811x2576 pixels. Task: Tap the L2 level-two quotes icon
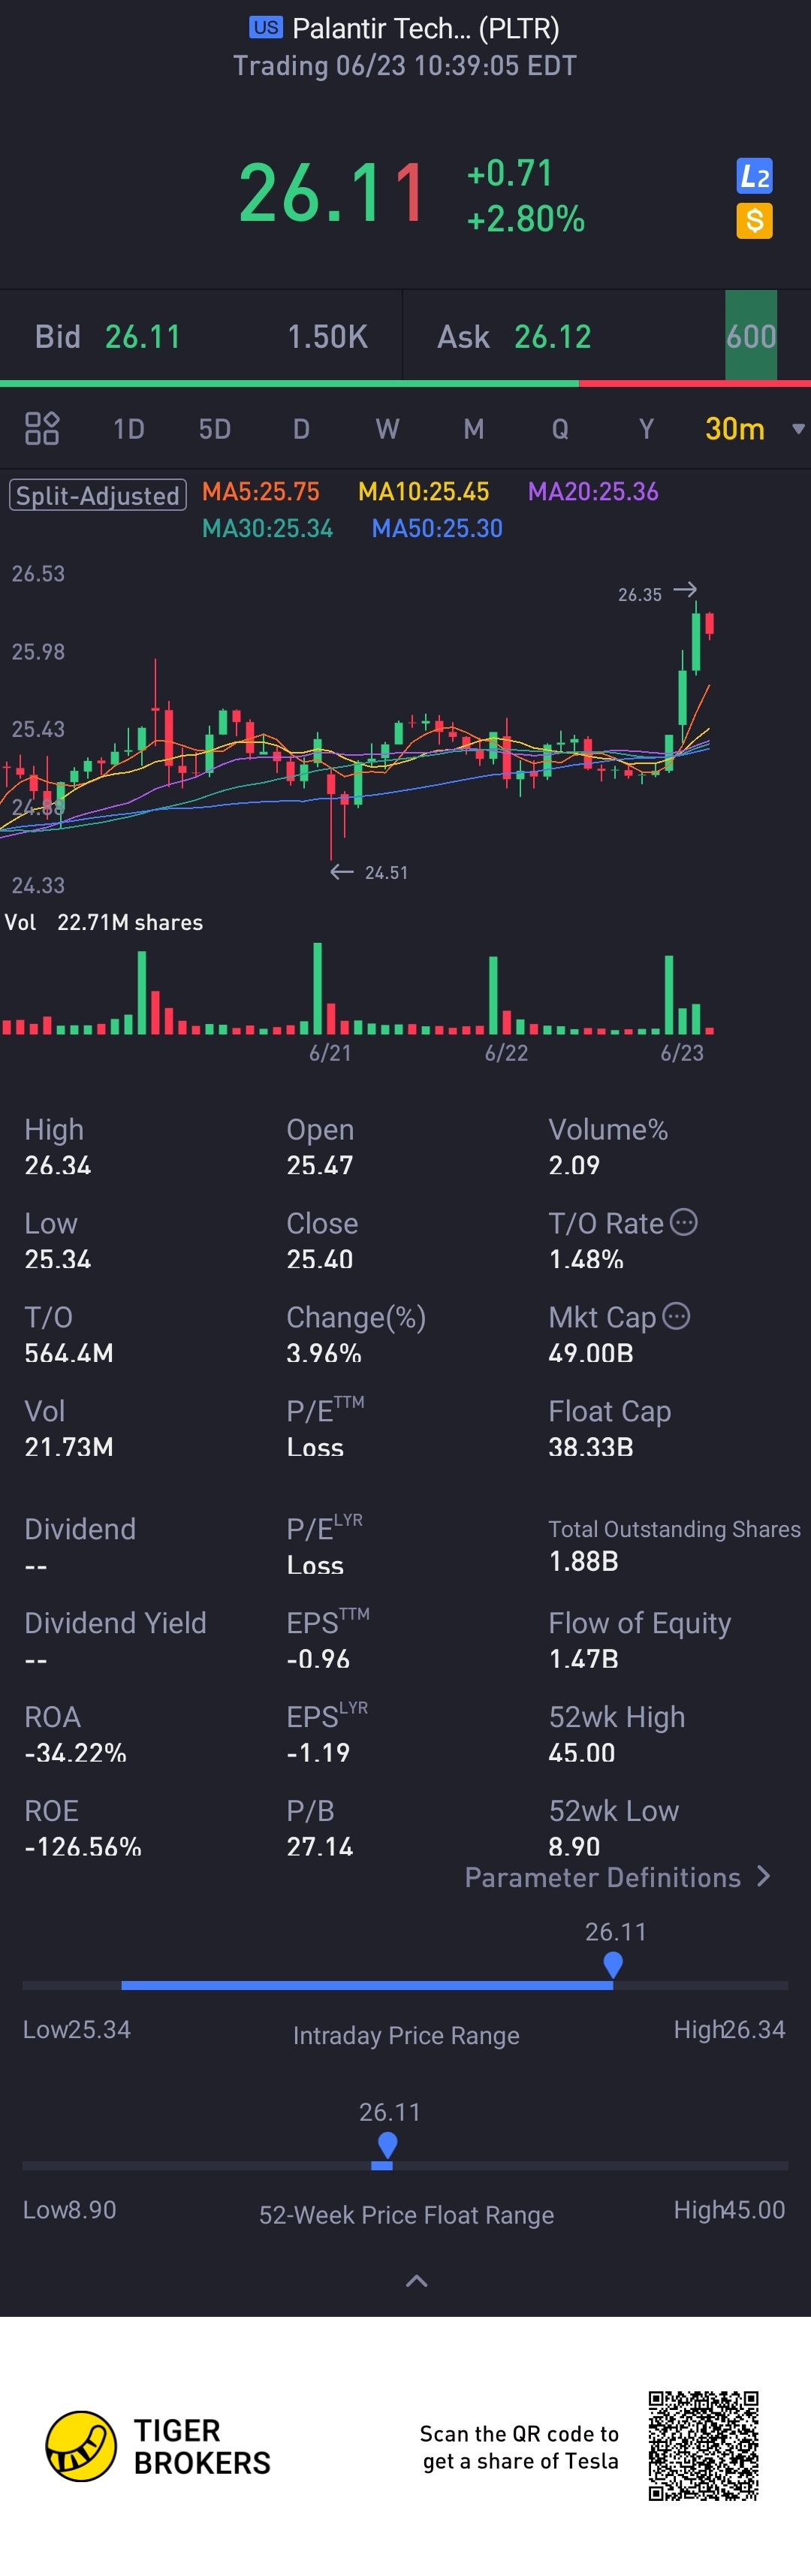point(754,176)
